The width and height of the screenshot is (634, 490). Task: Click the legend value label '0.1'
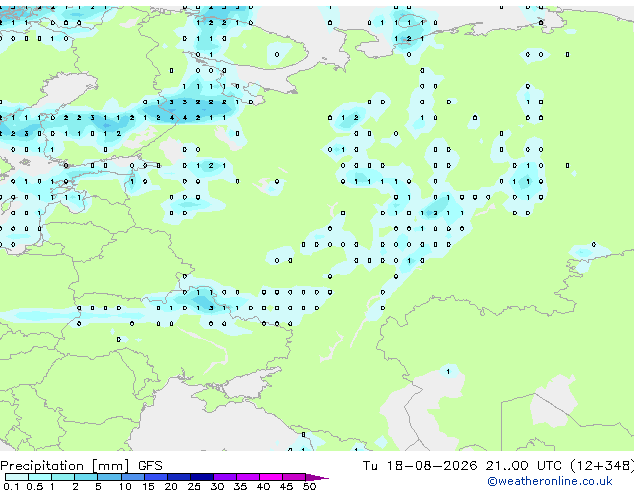click(x=11, y=486)
